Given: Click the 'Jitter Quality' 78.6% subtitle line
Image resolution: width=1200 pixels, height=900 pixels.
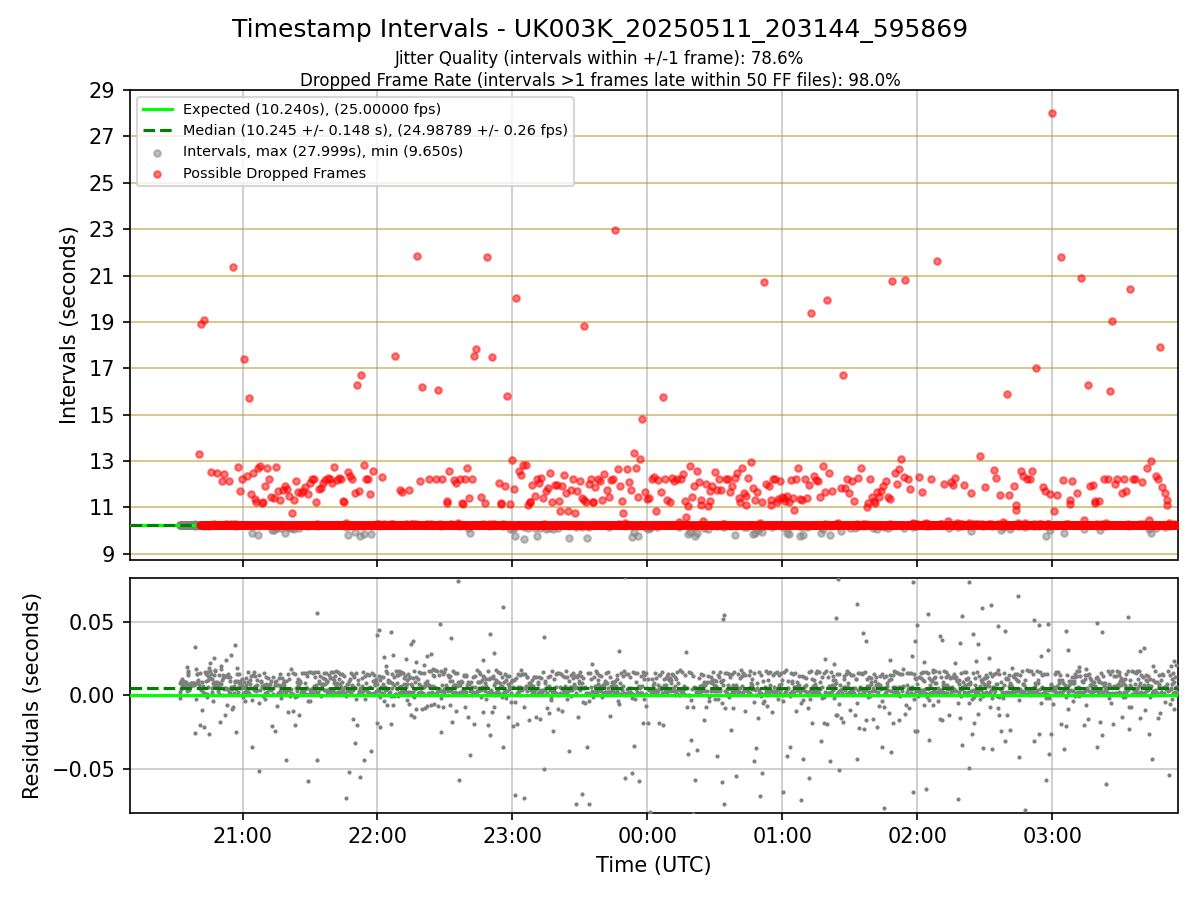Looking at the screenshot, I should (x=600, y=58).
